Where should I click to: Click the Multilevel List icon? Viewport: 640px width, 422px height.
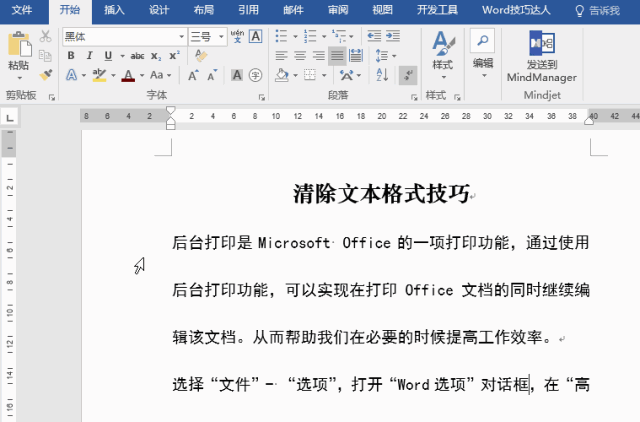click(339, 36)
